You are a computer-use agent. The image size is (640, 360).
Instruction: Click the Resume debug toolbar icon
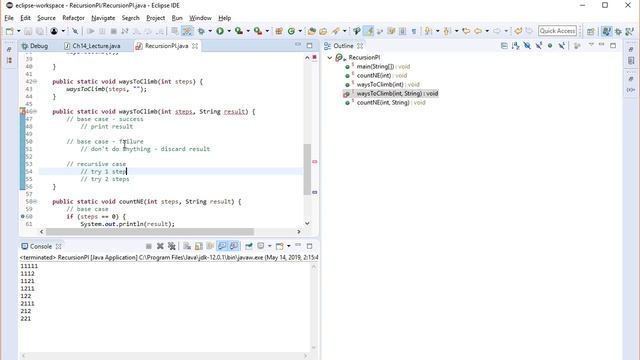click(x=91, y=31)
